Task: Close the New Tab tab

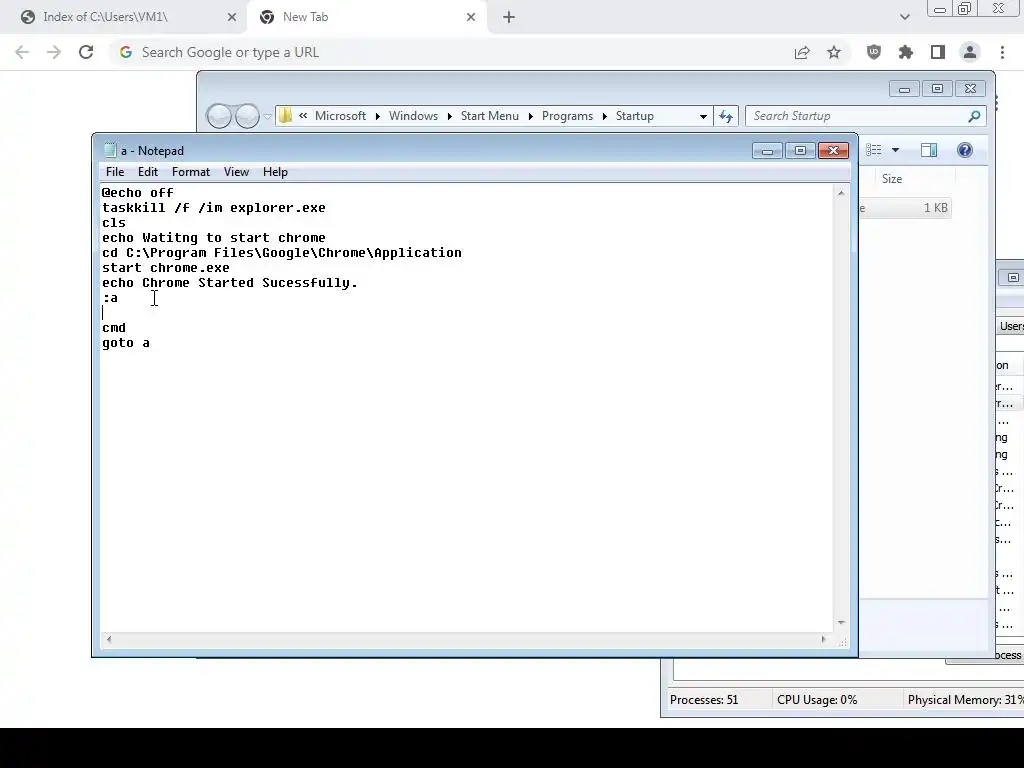Action: pyautogui.click(x=471, y=18)
